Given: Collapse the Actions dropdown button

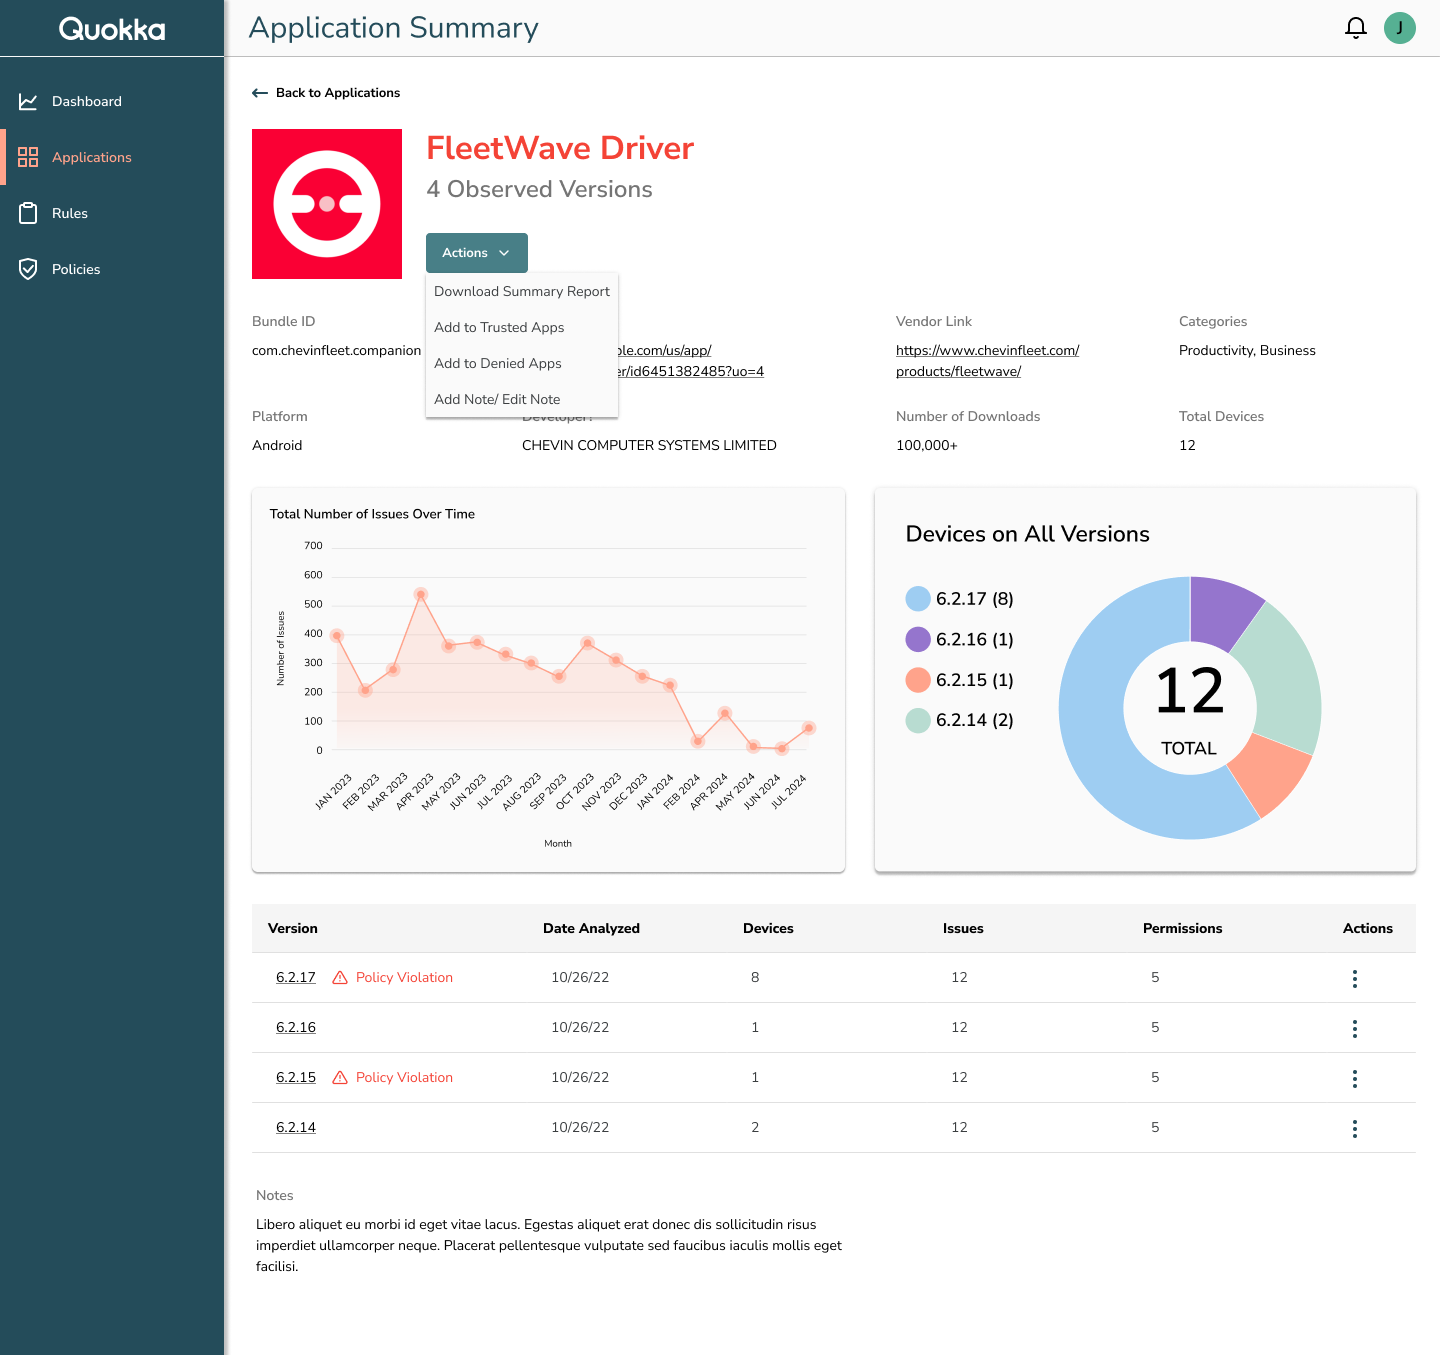Looking at the screenshot, I should (x=477, y=253).
